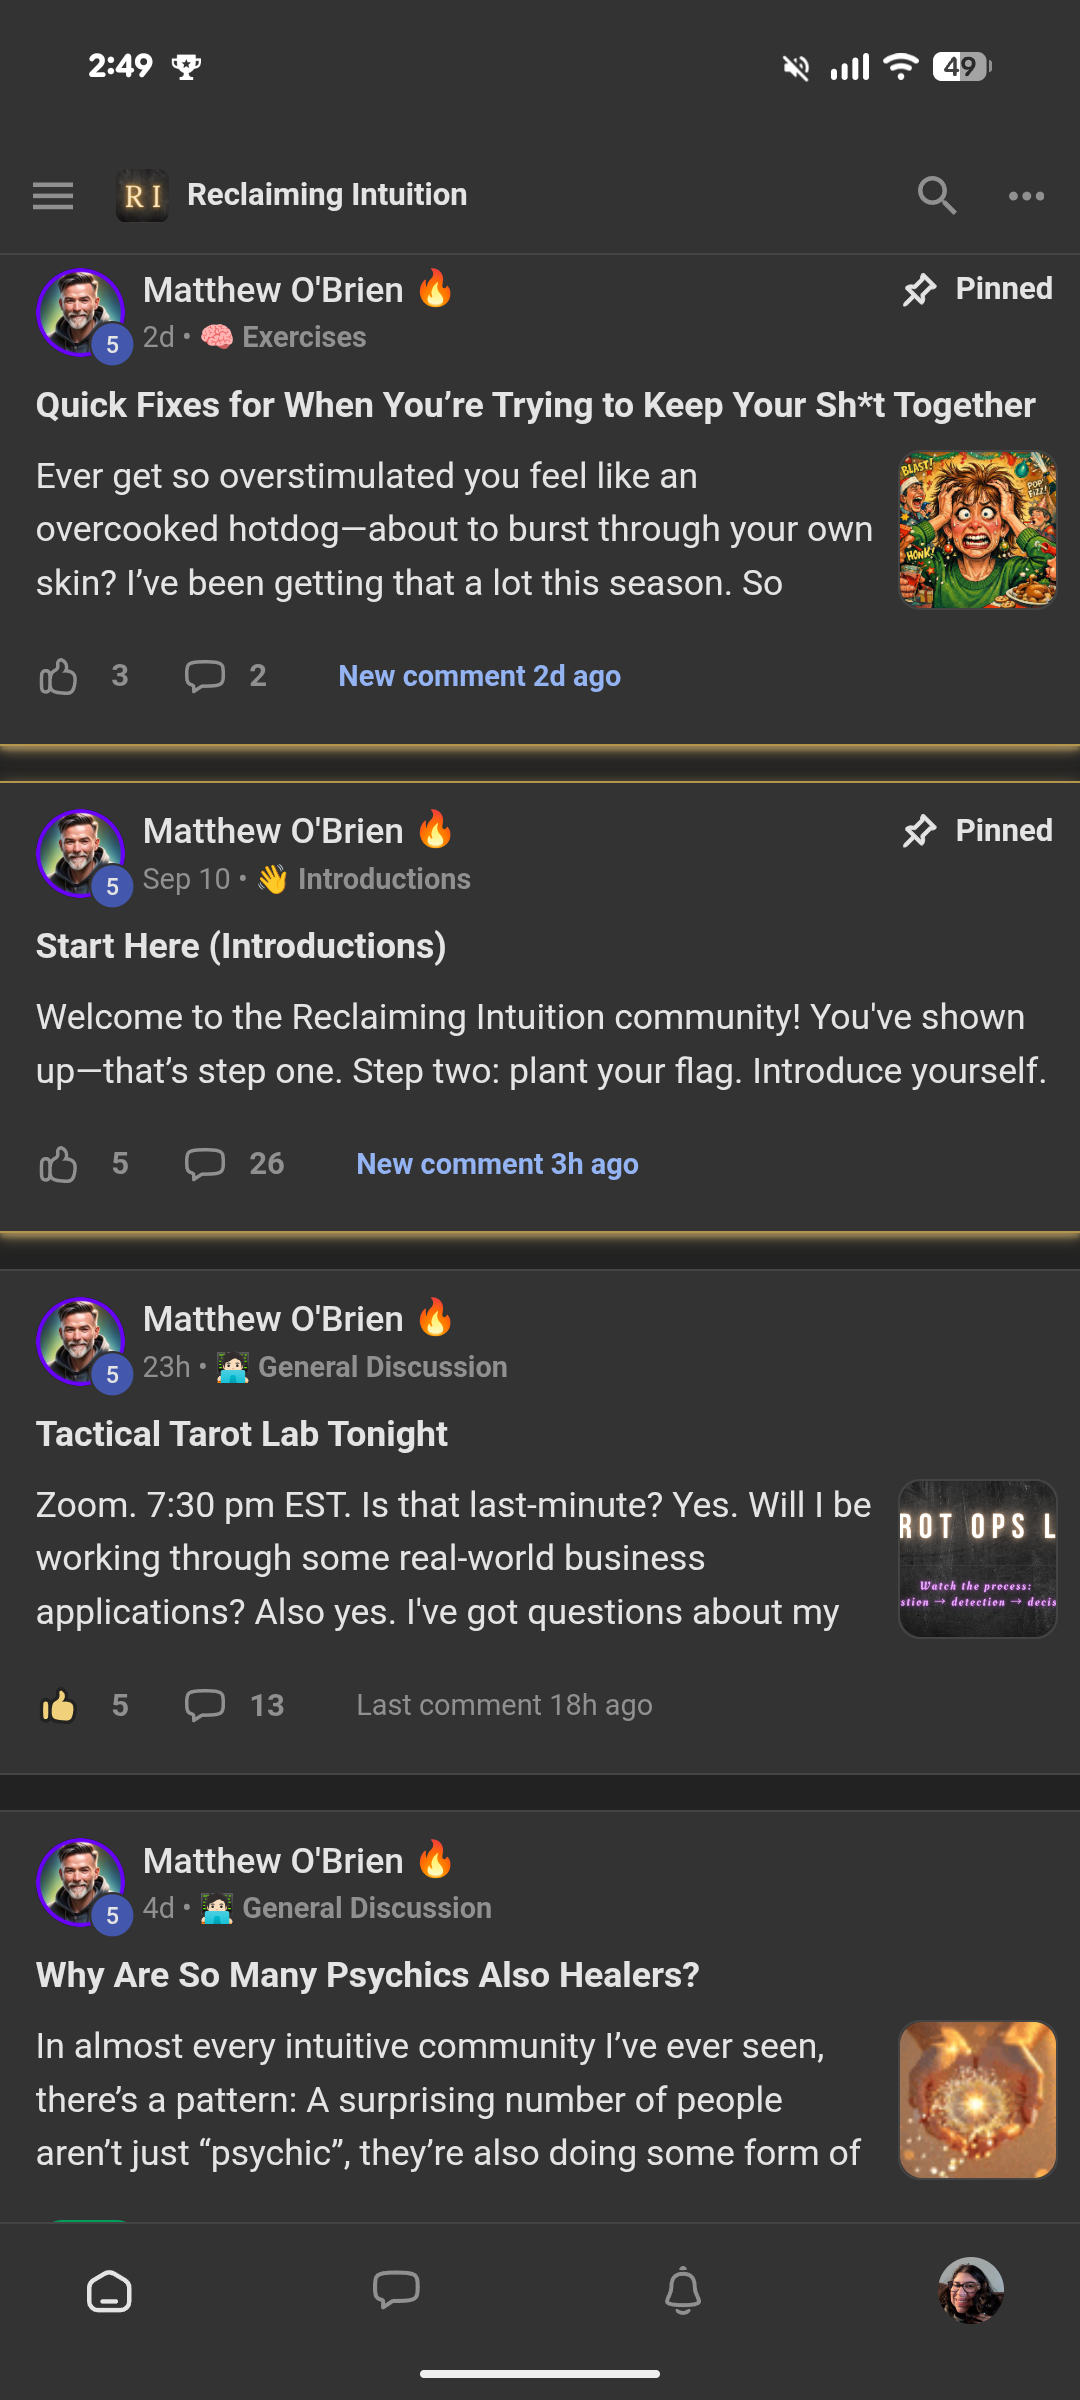Tap the search magnifier icon

click(936, 196)
